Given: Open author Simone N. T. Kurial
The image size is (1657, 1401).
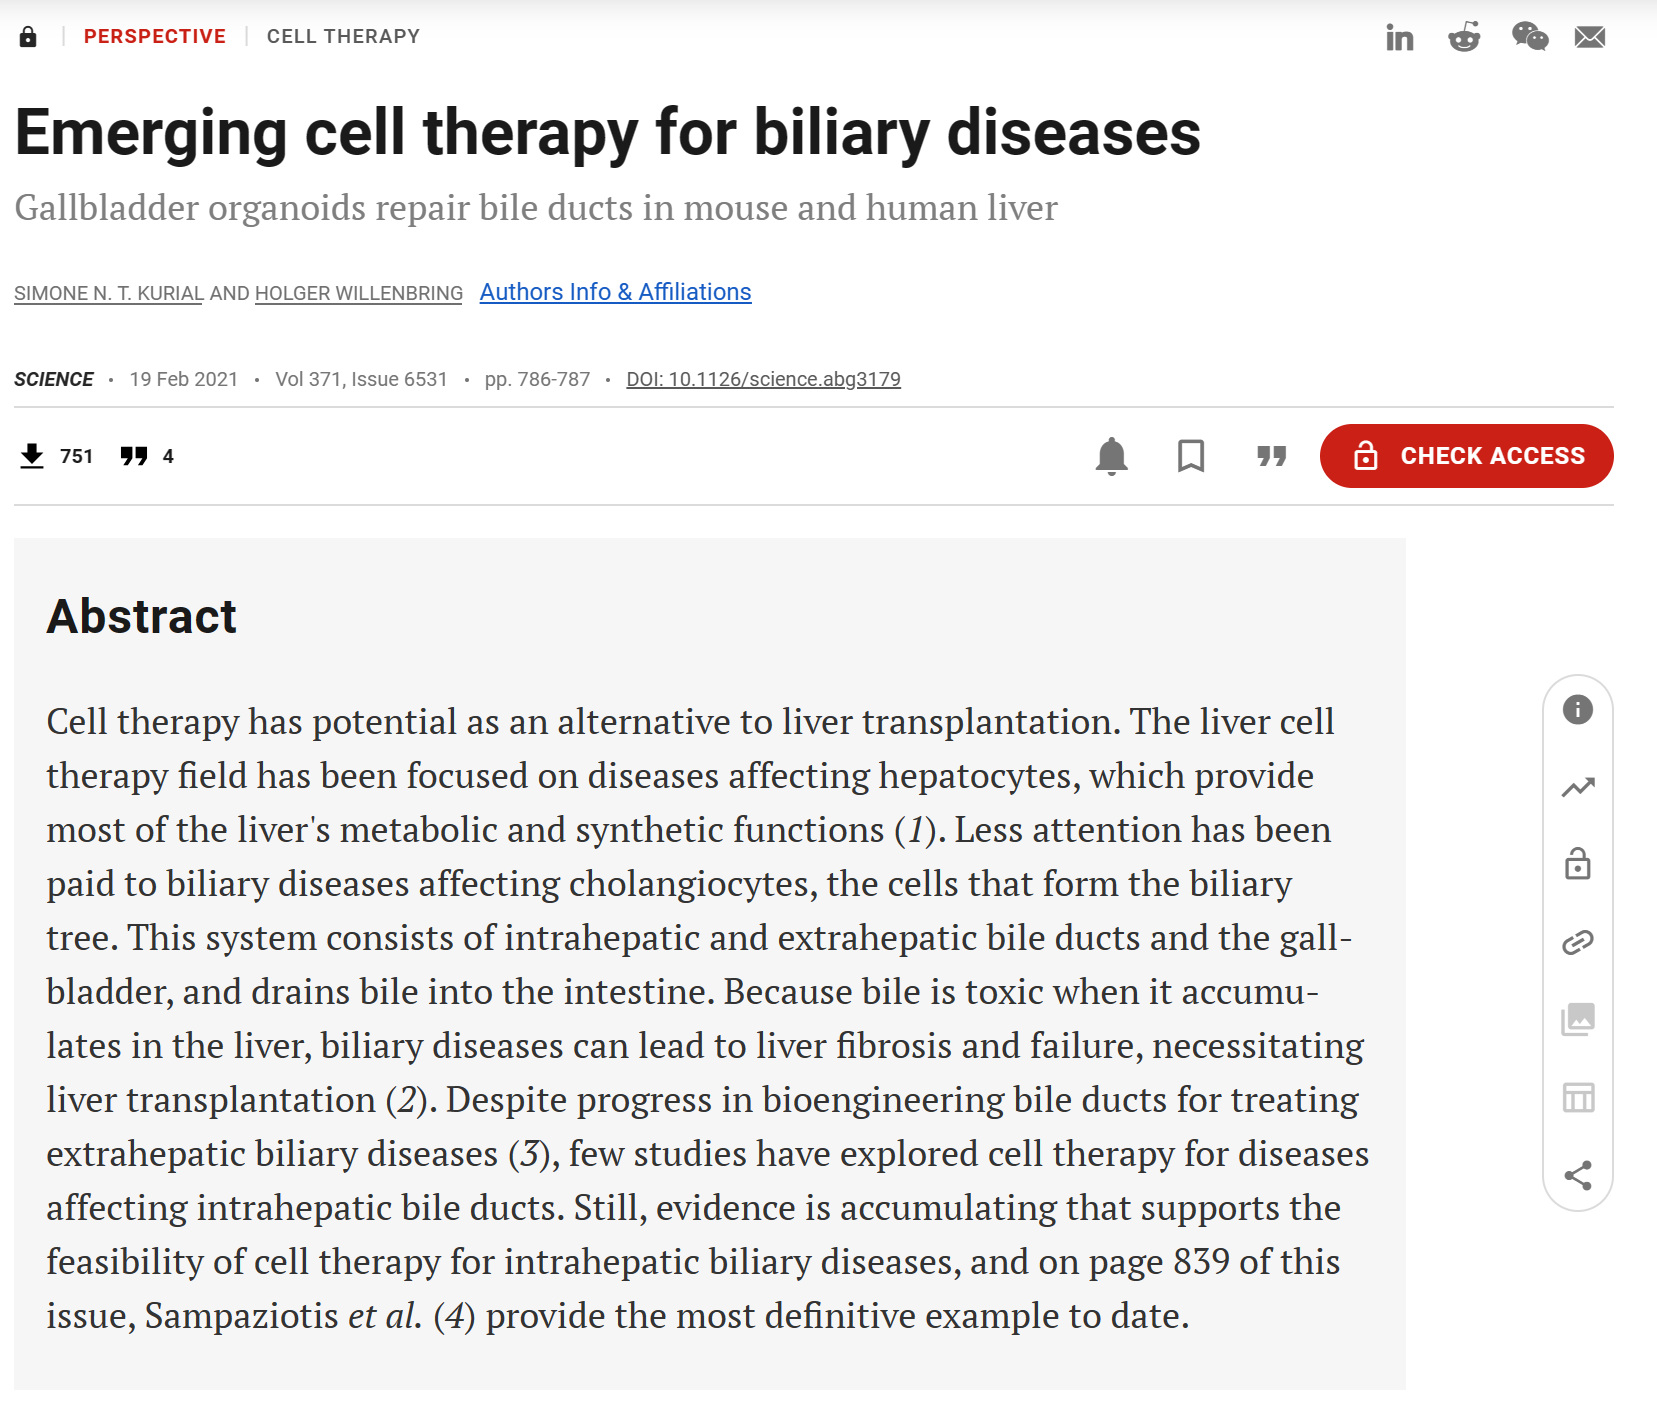Looking at the screenshot, I should coord(109,293).
